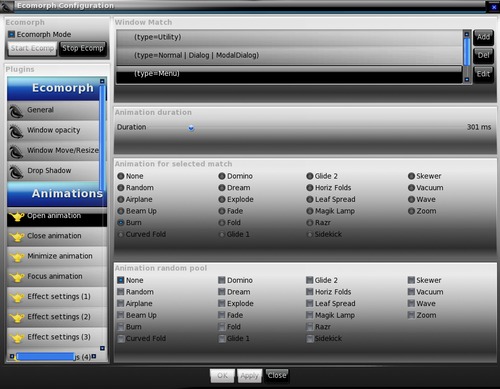Delete the selected window match

[x=483, y=55]
